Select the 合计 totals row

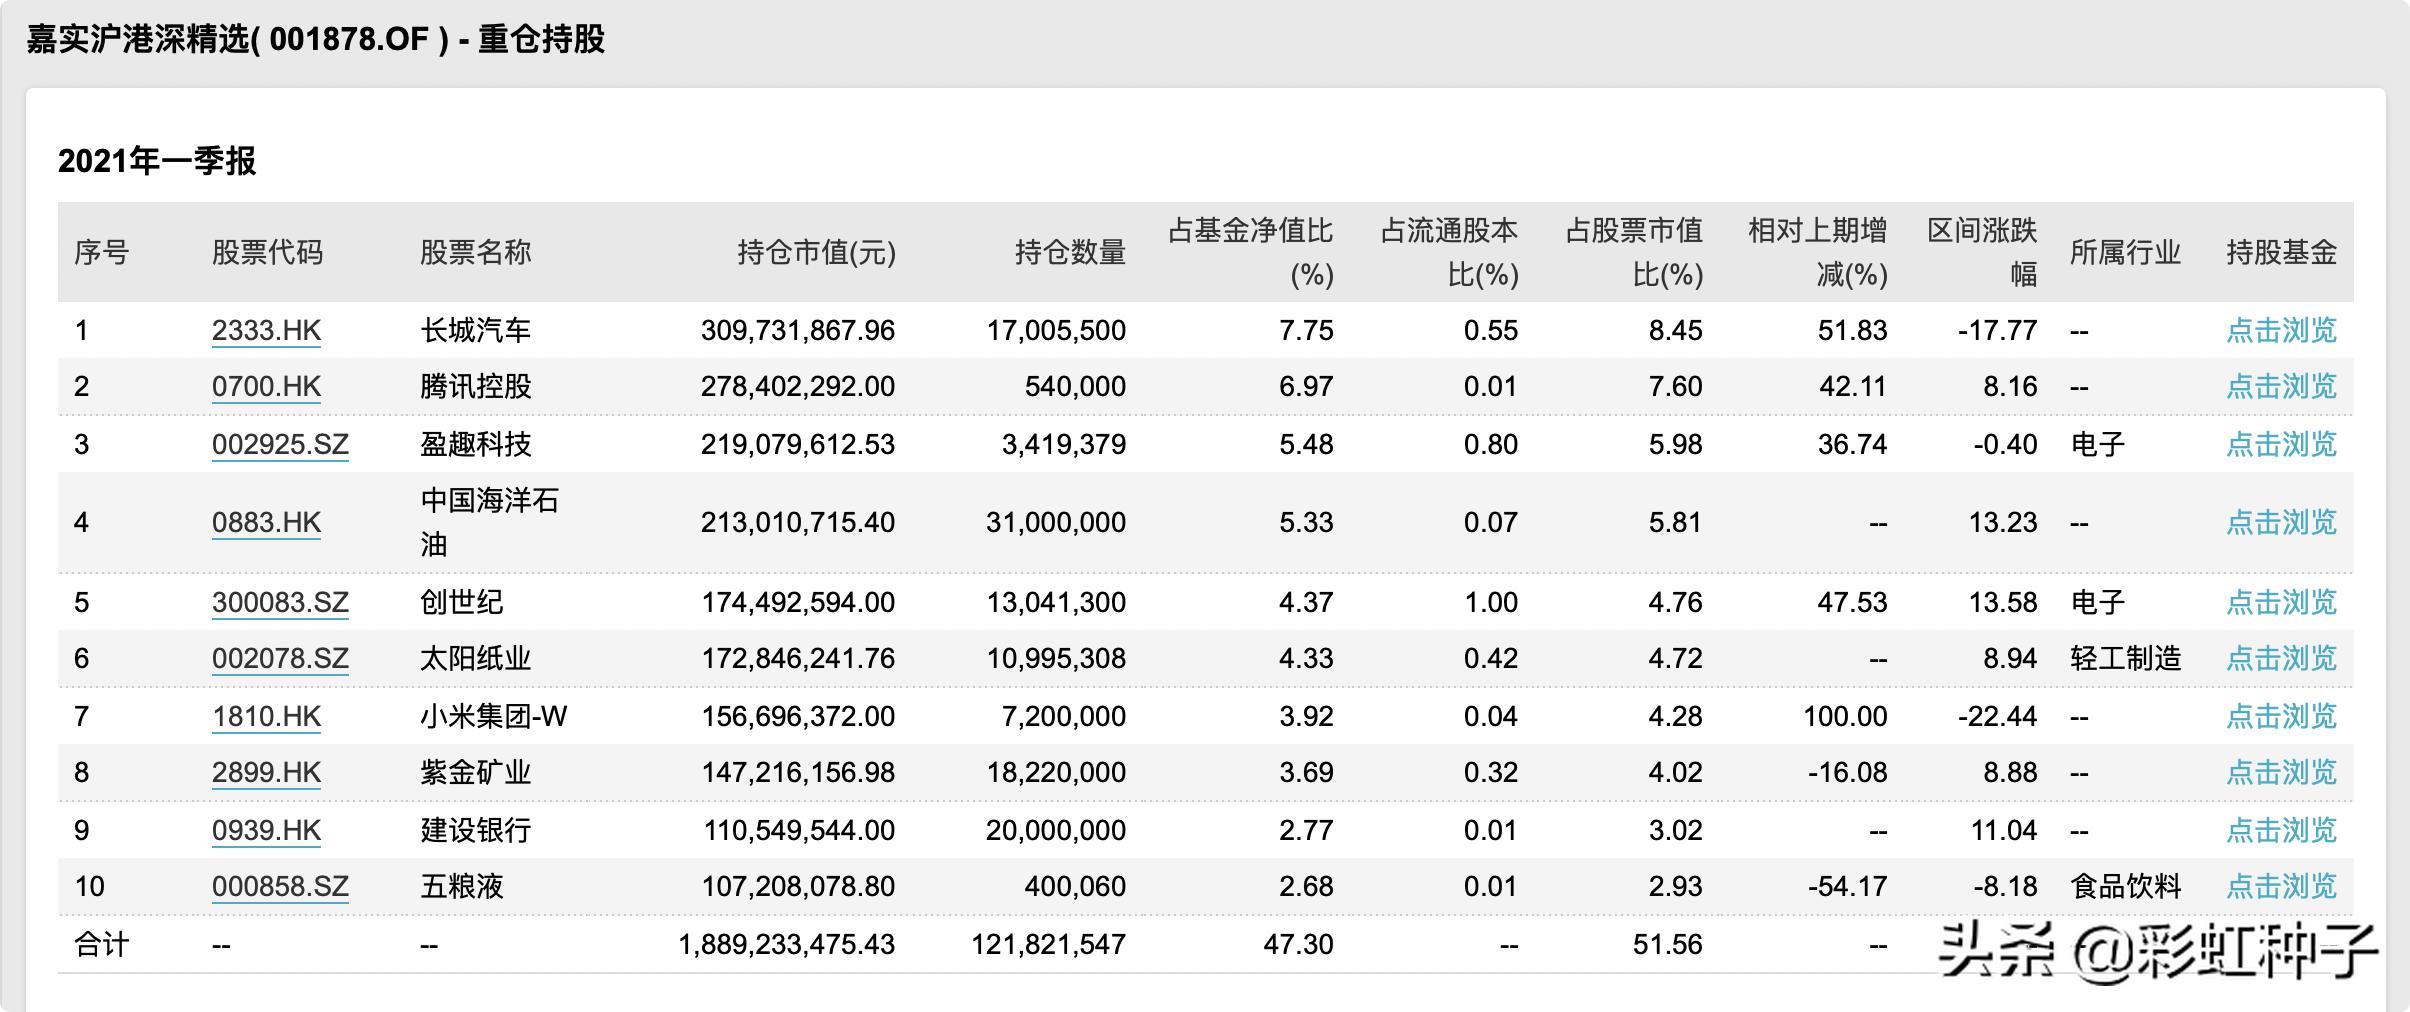pos(100,942)
